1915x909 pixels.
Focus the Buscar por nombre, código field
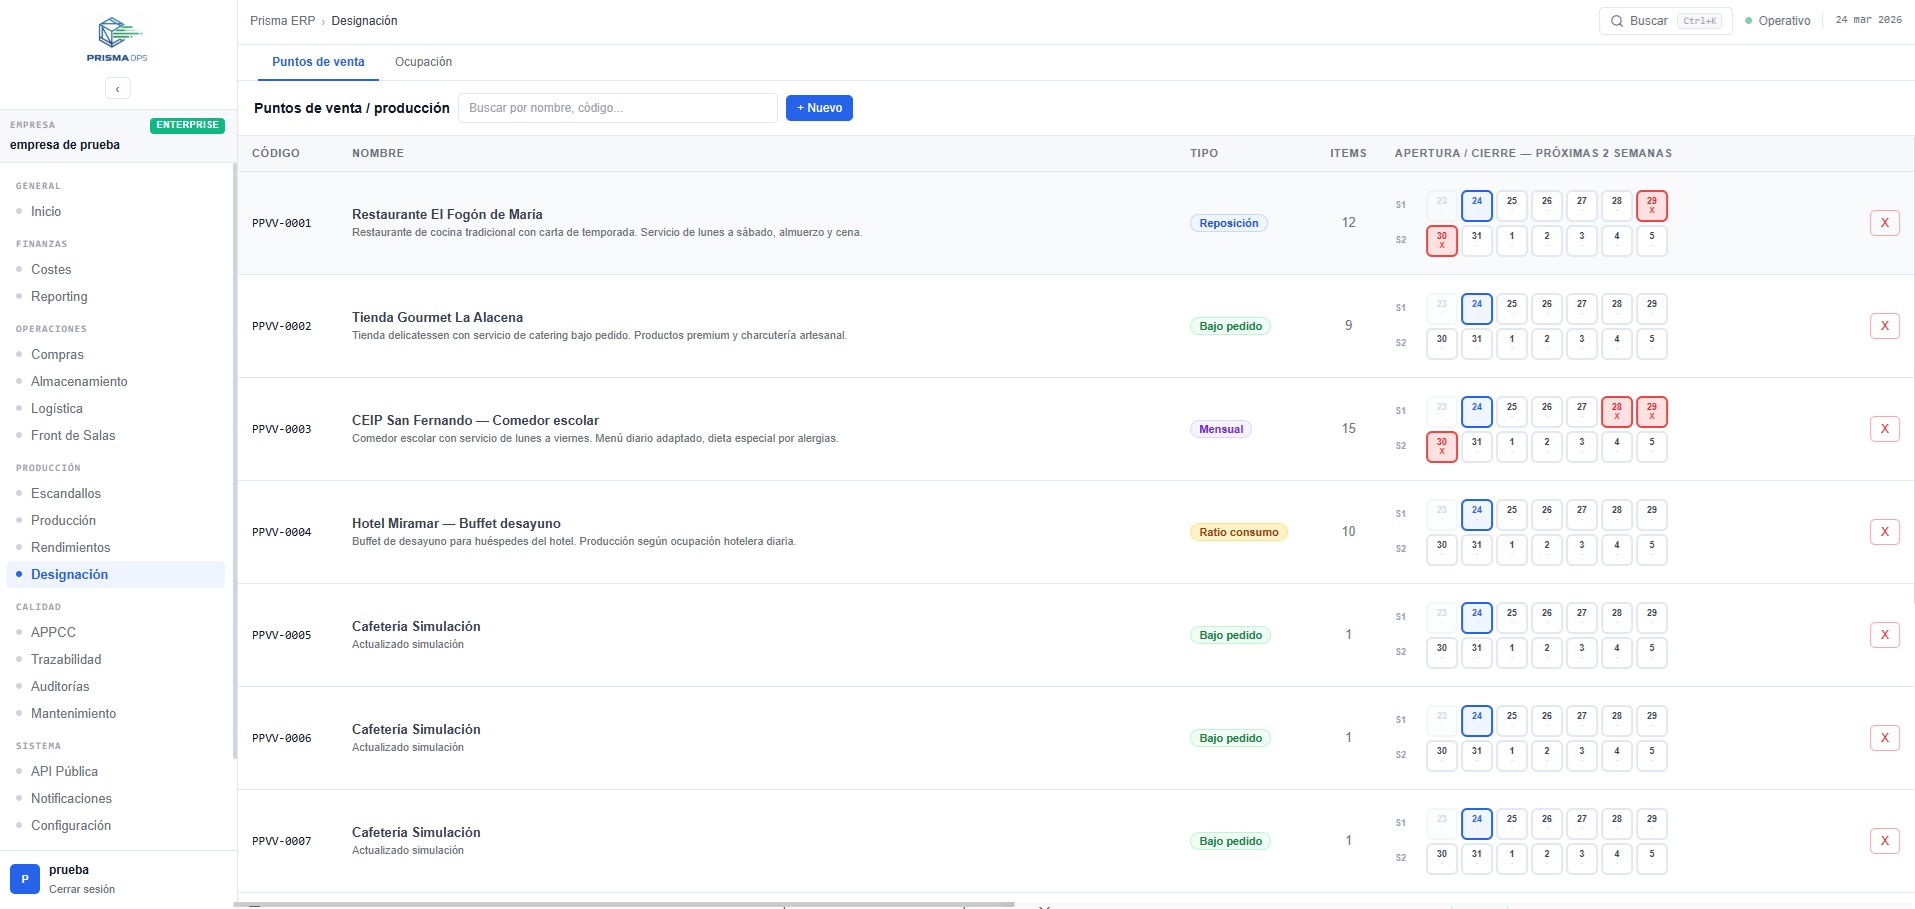point(617,108)
